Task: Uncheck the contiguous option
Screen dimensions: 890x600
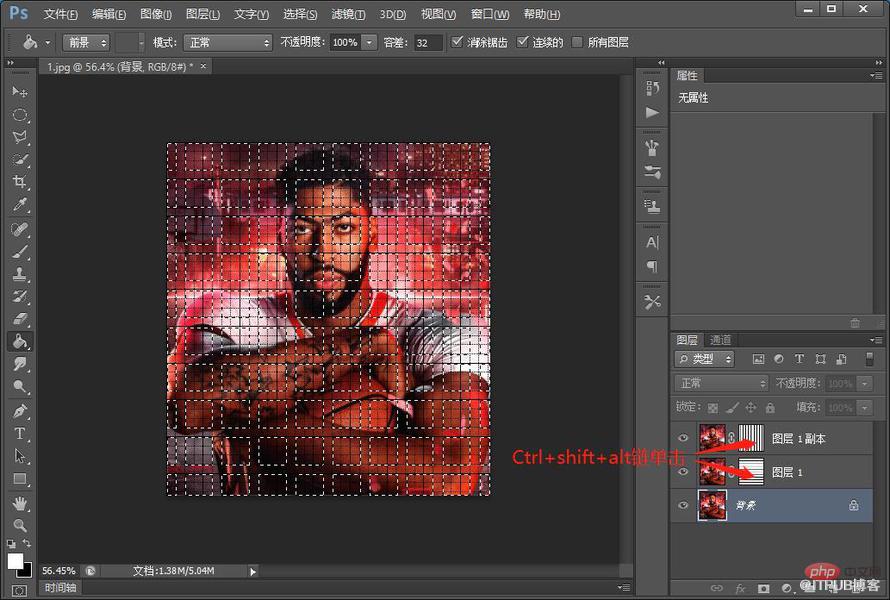Action: pos(522,41)
